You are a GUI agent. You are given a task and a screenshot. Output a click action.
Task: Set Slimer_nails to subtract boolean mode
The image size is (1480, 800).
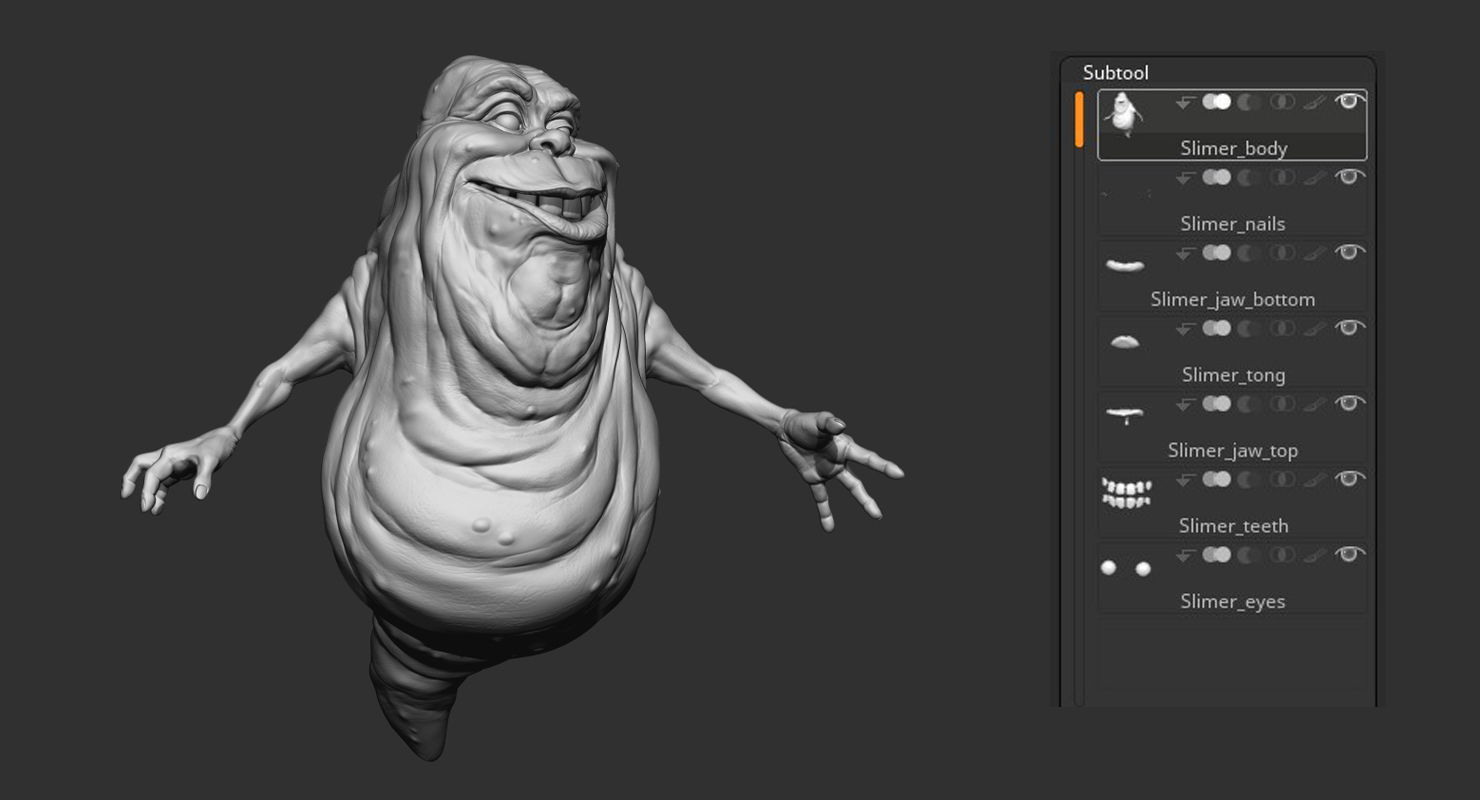point(1249,178)
